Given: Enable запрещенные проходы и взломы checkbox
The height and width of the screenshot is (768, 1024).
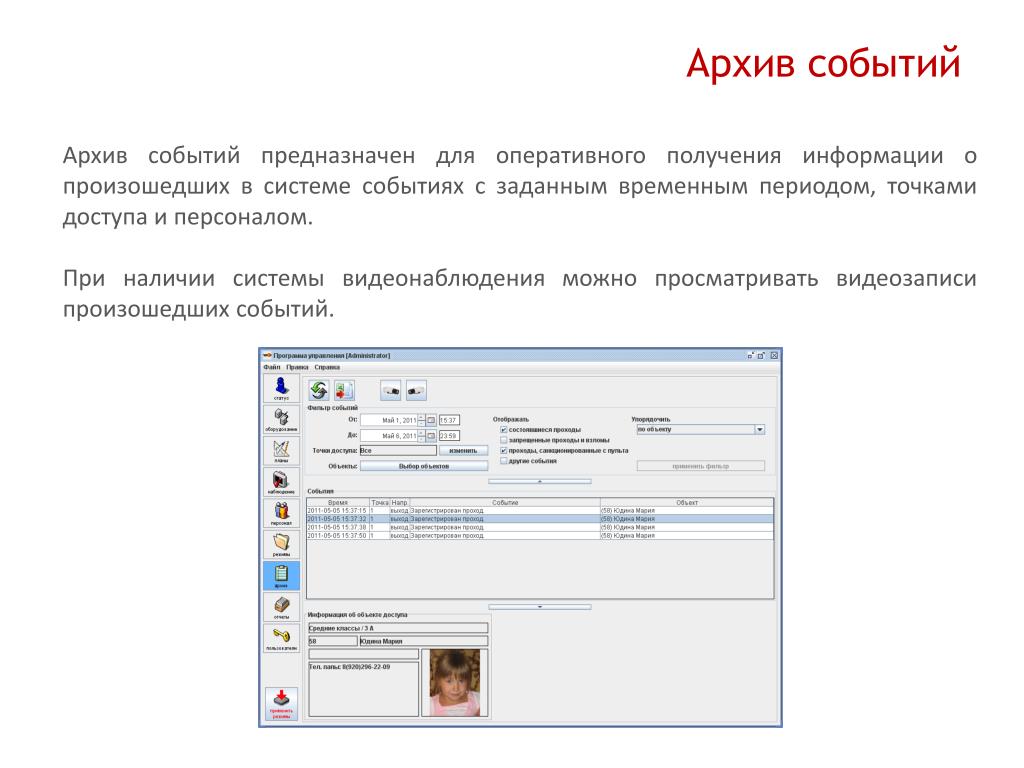Looking at the screenshot, I should coord(504,440).
